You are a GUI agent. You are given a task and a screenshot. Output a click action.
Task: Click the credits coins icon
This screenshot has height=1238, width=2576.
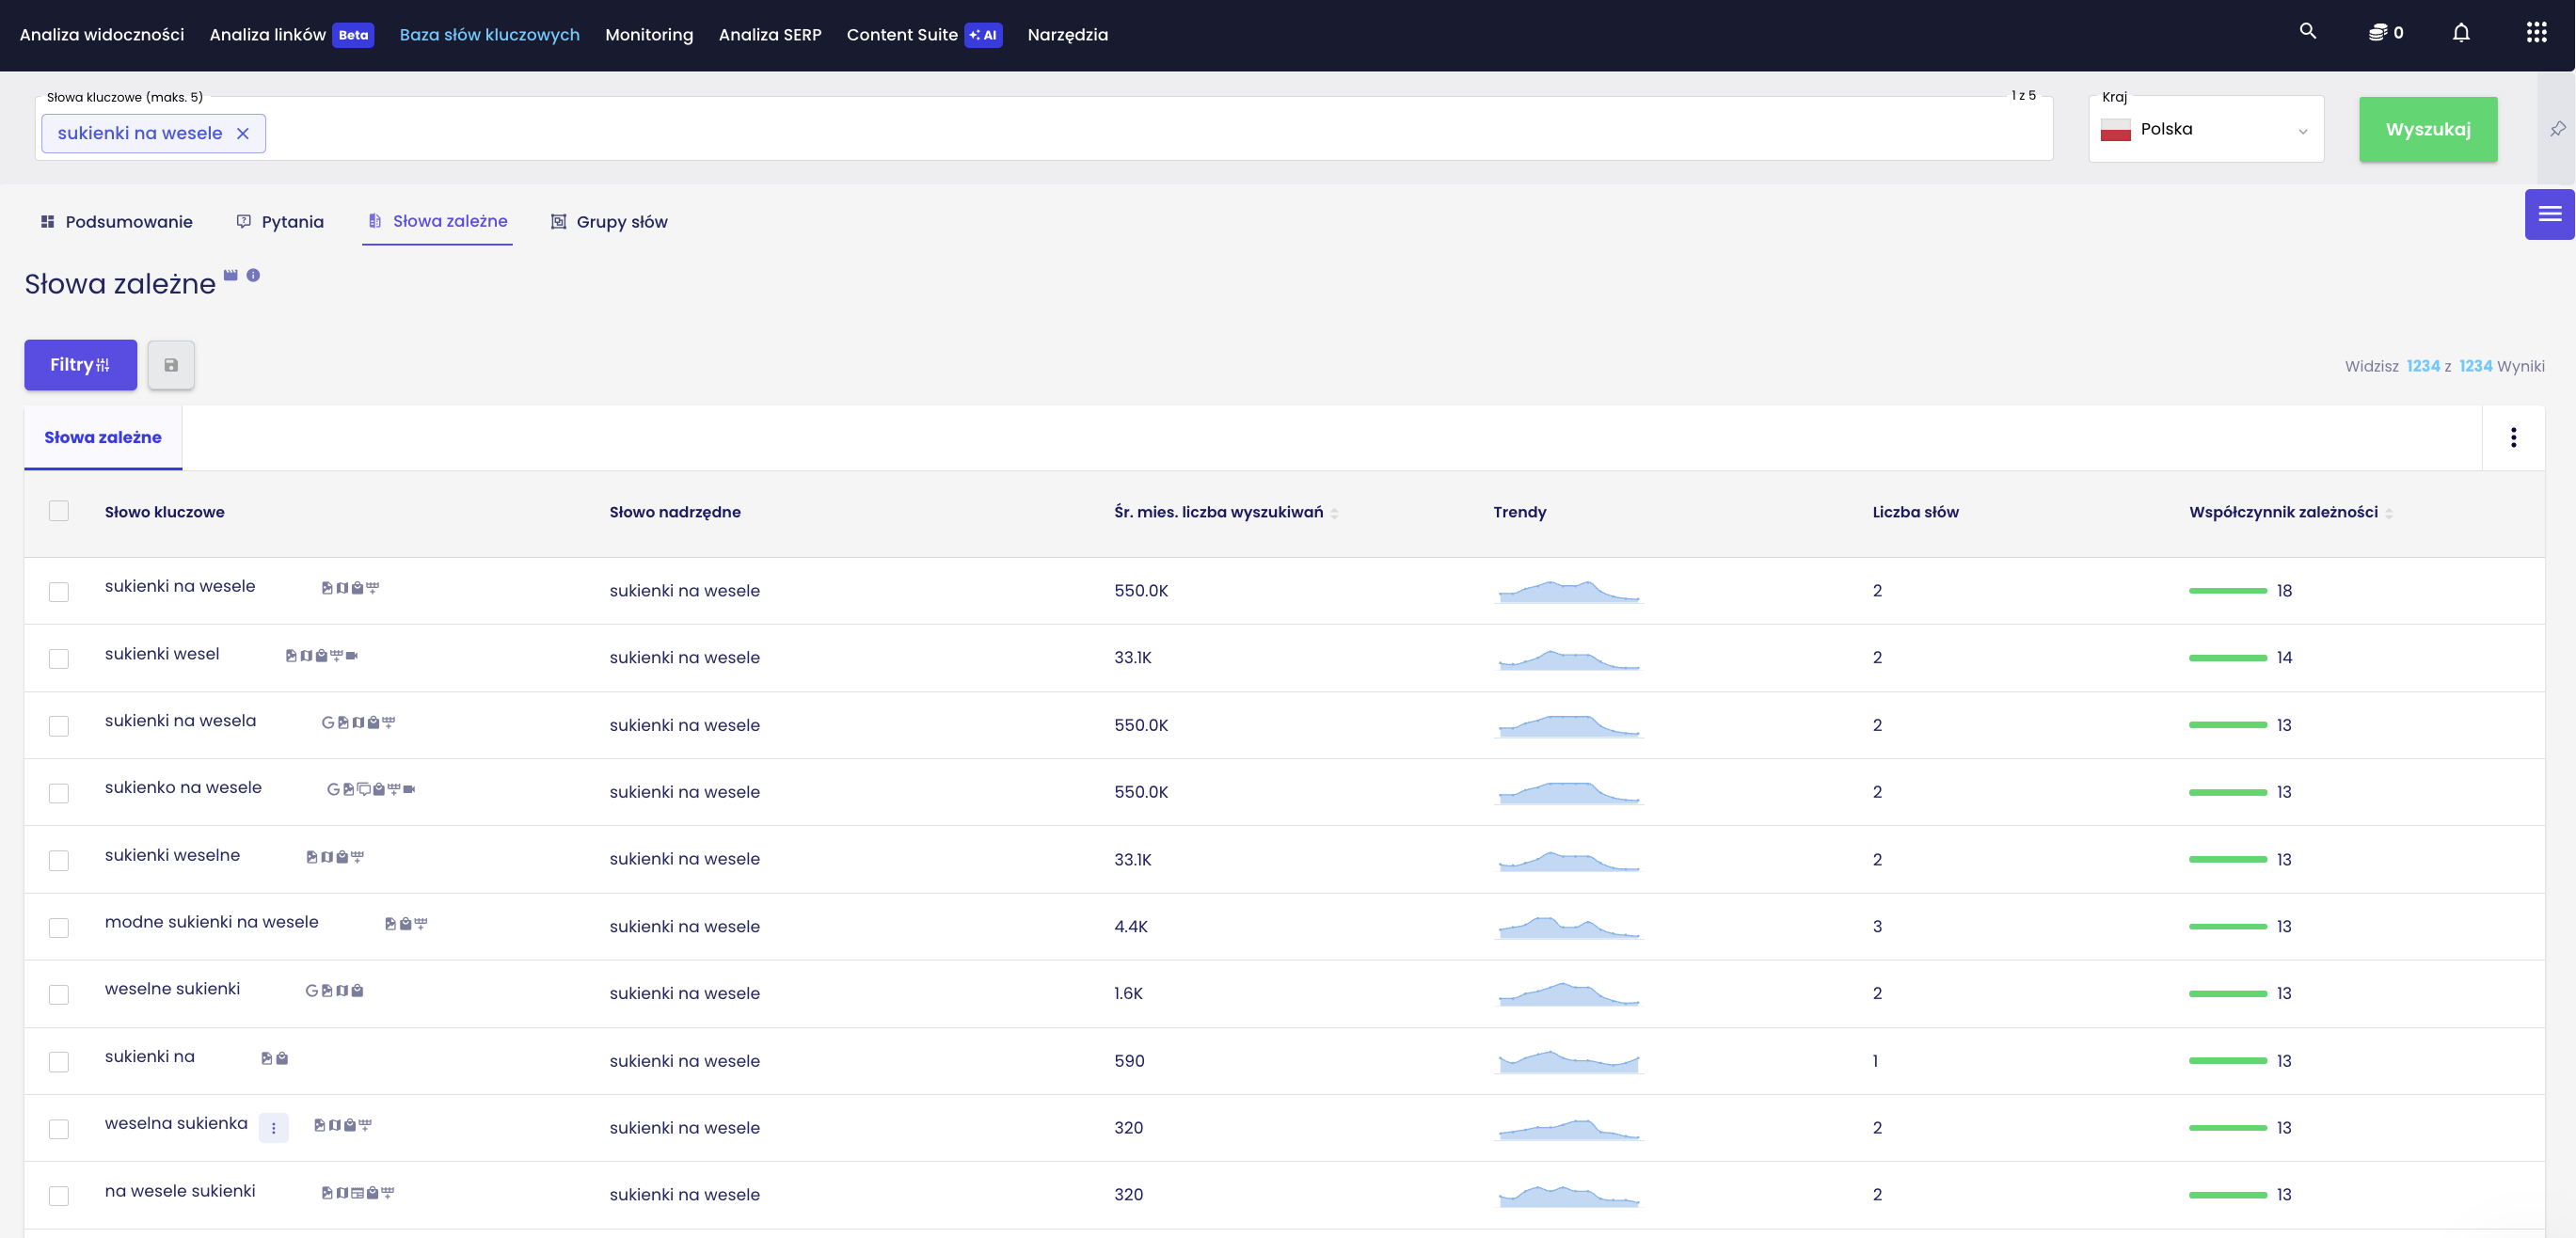tap(2378, 33)
